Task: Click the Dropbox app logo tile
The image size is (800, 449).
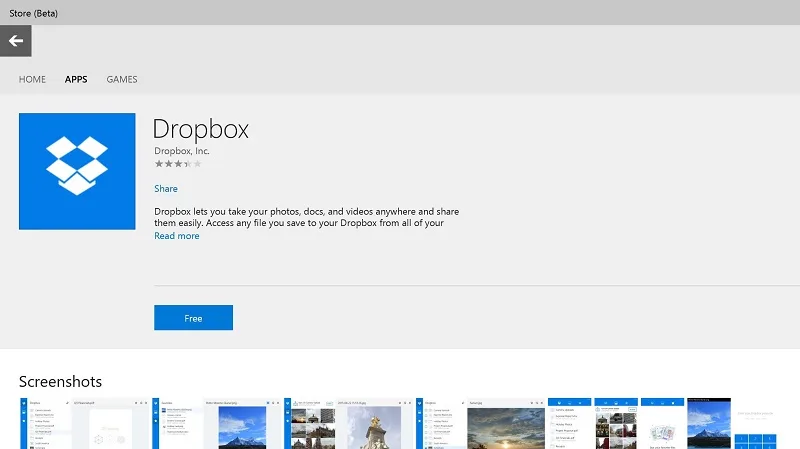Action: point(77,171)
